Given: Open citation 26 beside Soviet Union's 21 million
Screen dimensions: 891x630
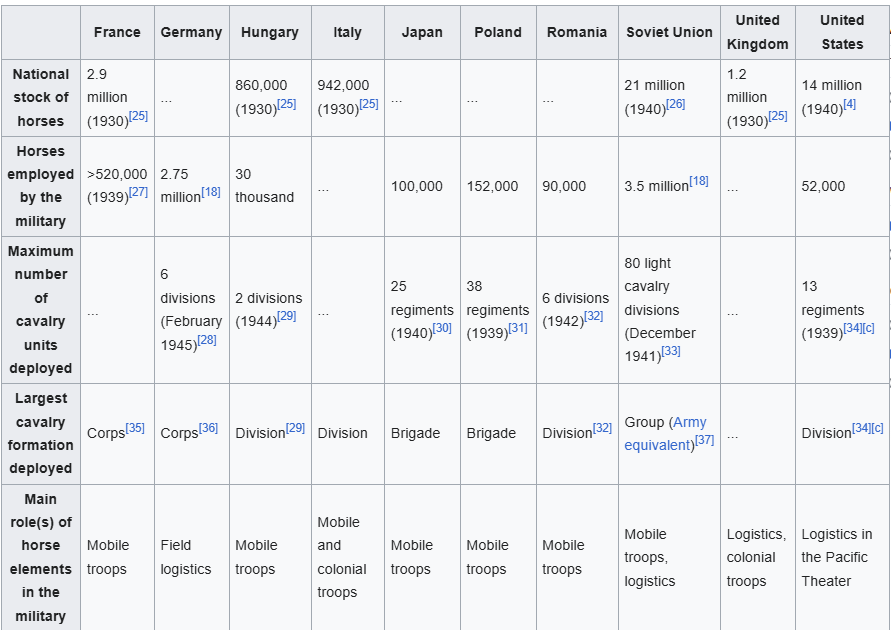Looking at the screenshot, I should click(675, 104).
